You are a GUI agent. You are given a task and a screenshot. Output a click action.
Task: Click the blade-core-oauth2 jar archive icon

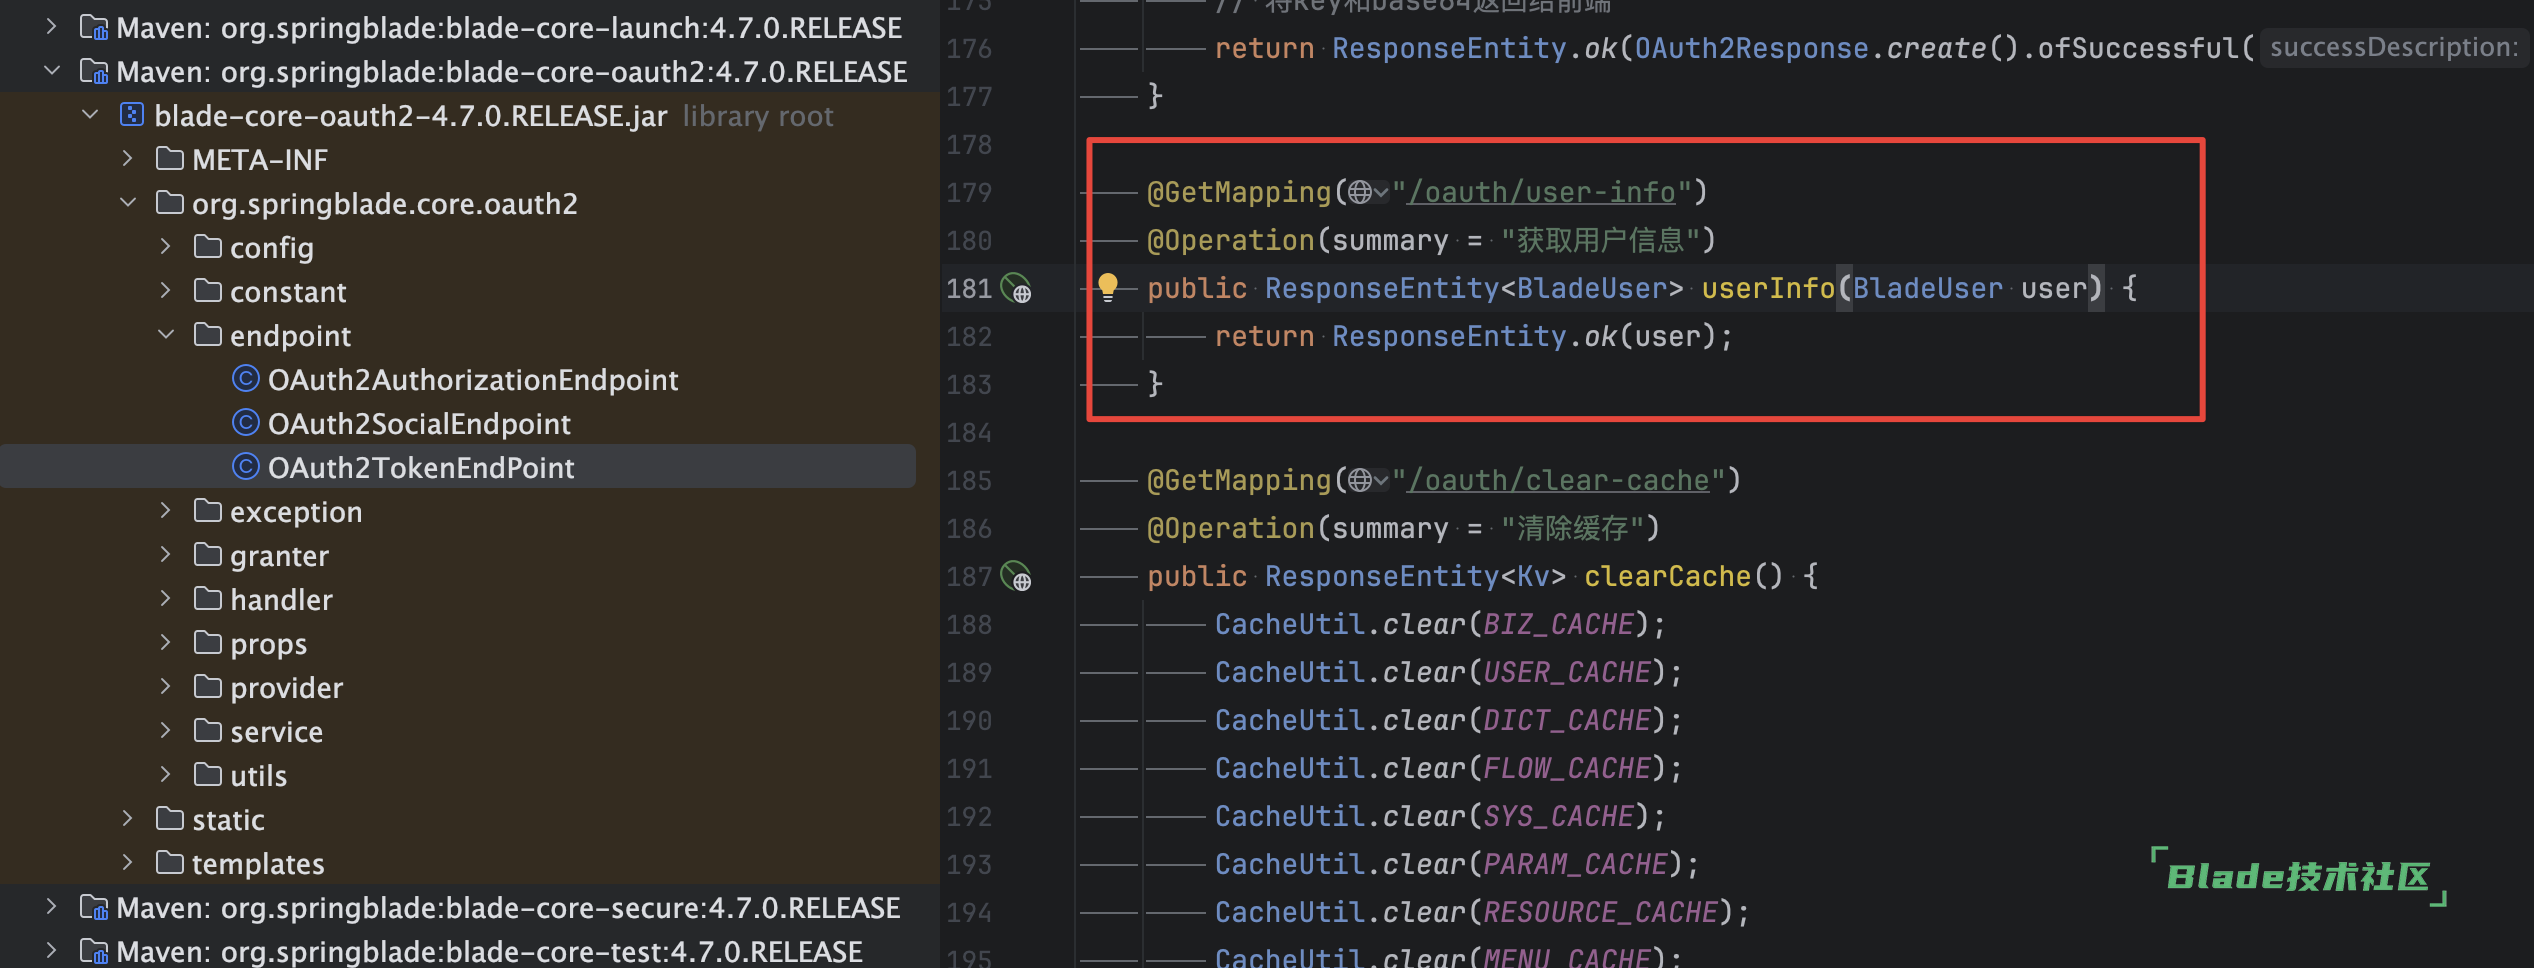131,115
